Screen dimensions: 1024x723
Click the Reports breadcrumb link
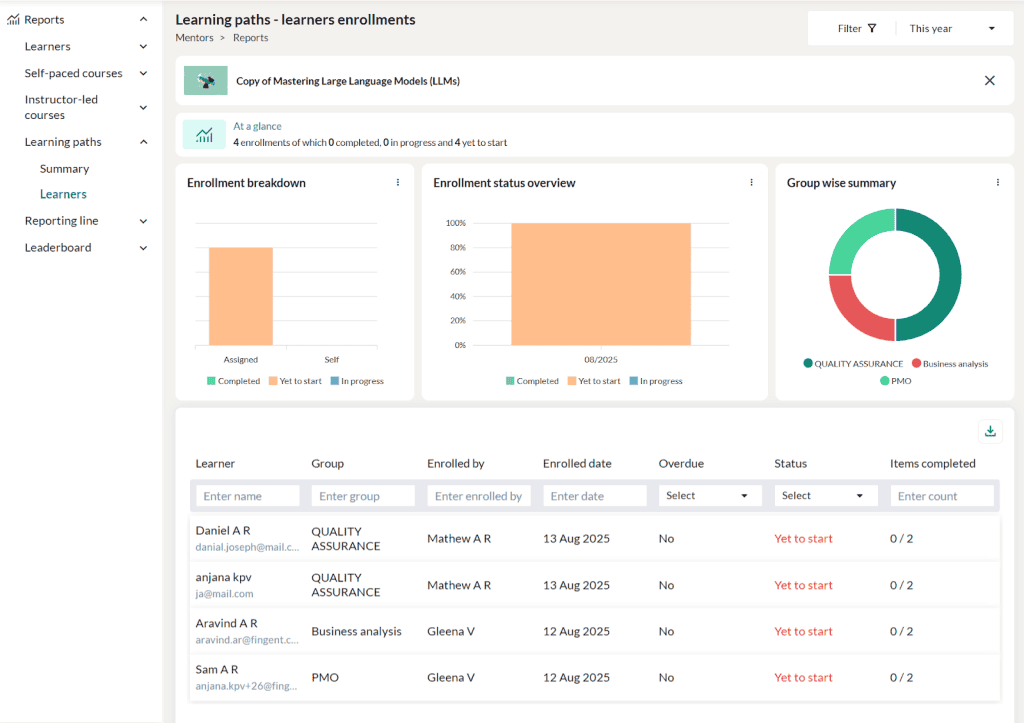[x=250, y=38]
